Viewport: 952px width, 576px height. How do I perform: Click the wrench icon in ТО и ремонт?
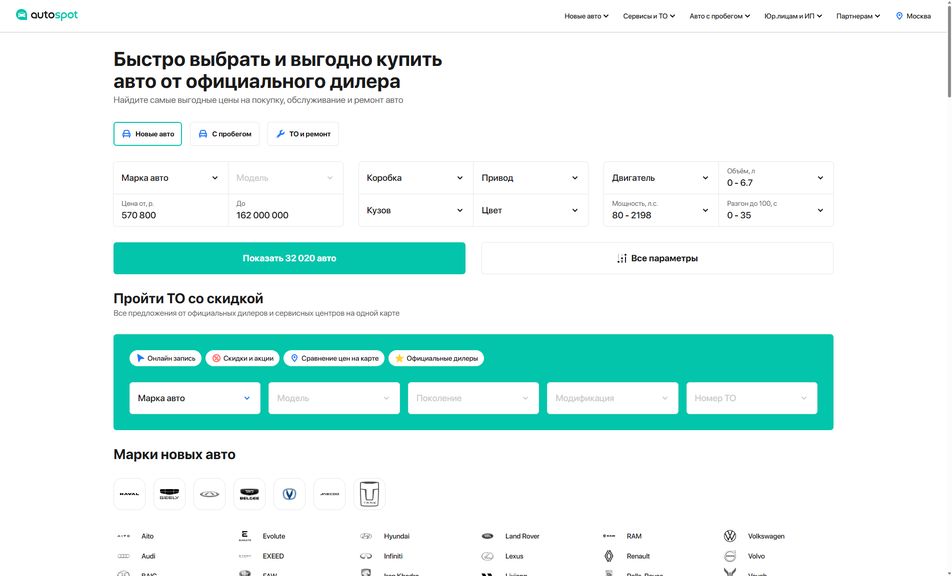point(280,134)
